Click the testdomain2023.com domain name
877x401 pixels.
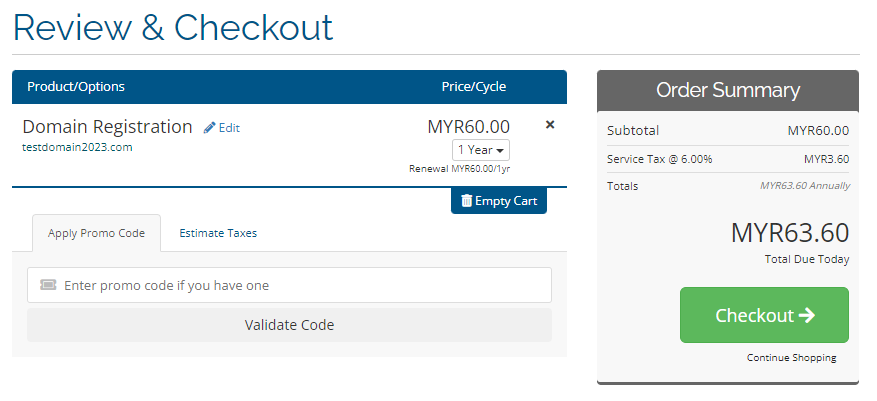click(x=77, y=148)
